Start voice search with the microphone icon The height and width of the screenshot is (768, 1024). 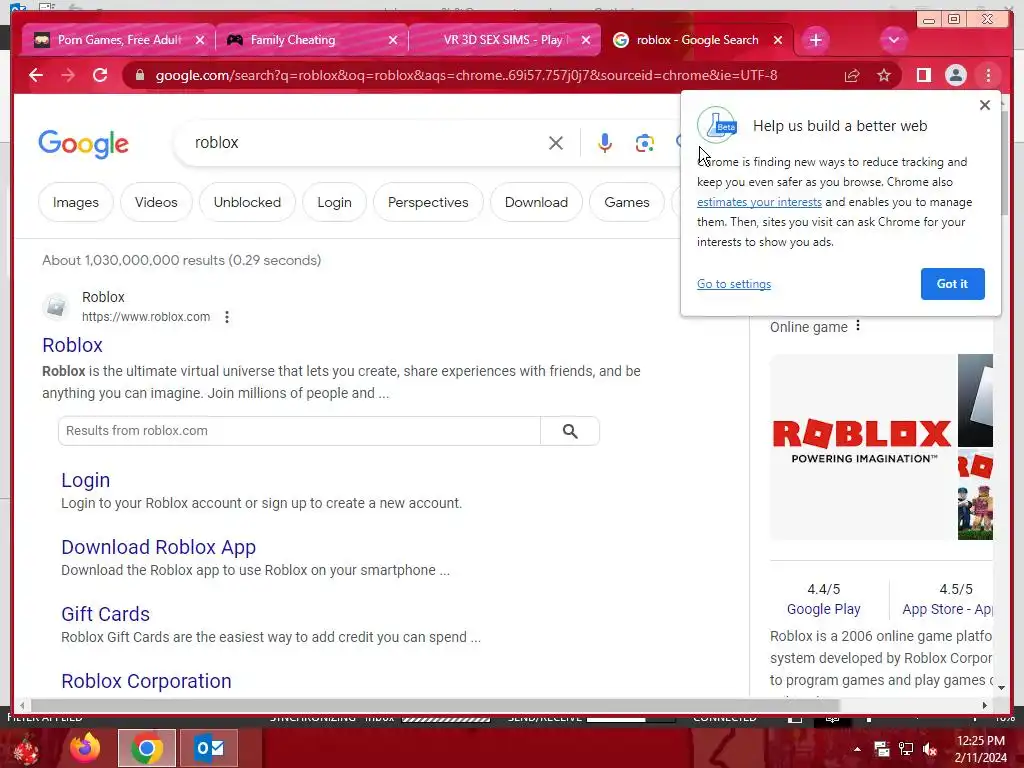click(x=605, y=143)
